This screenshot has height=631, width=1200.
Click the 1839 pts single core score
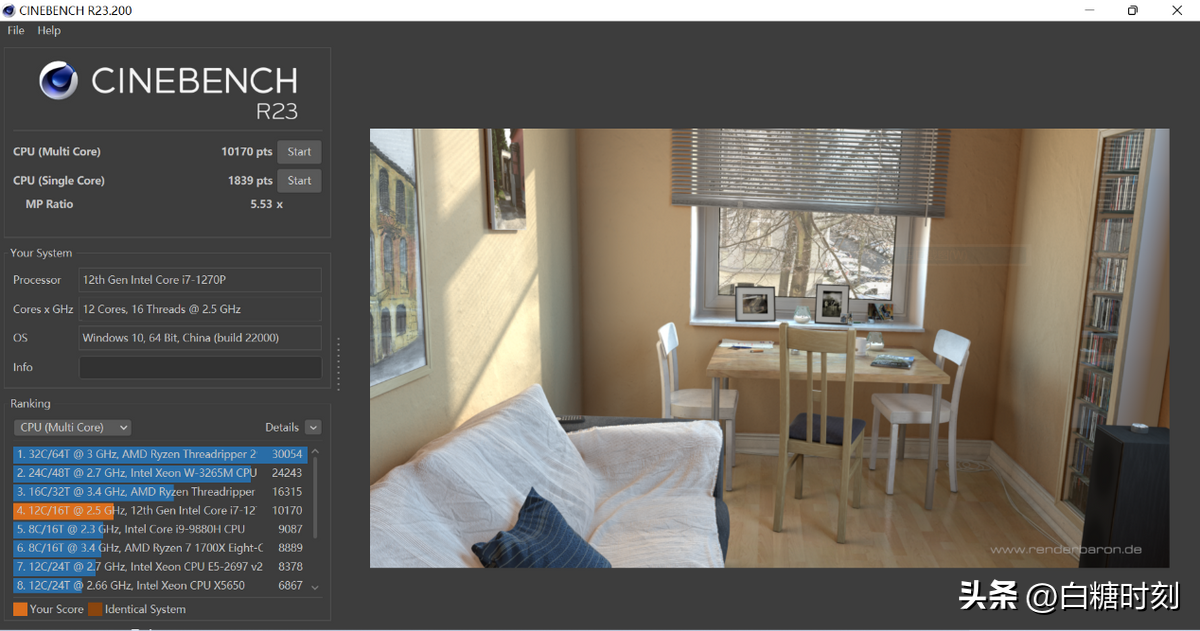click(250, 181)
